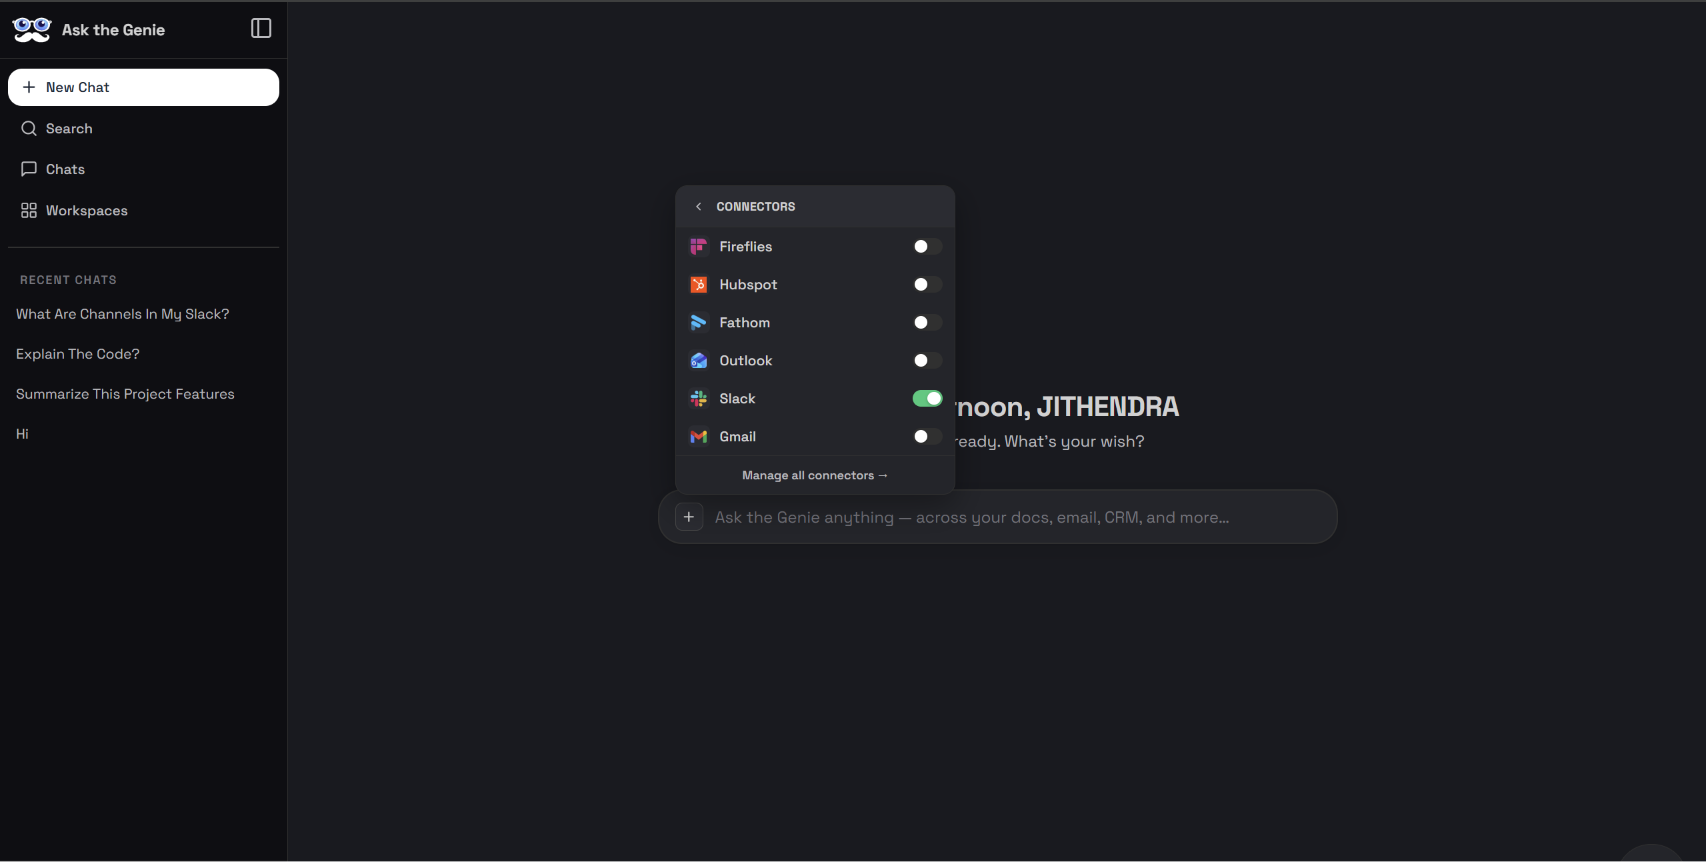This screenshot has width=1706, height=862.
Task: Toggle the Fathom connector on
Action: (927, 323)
